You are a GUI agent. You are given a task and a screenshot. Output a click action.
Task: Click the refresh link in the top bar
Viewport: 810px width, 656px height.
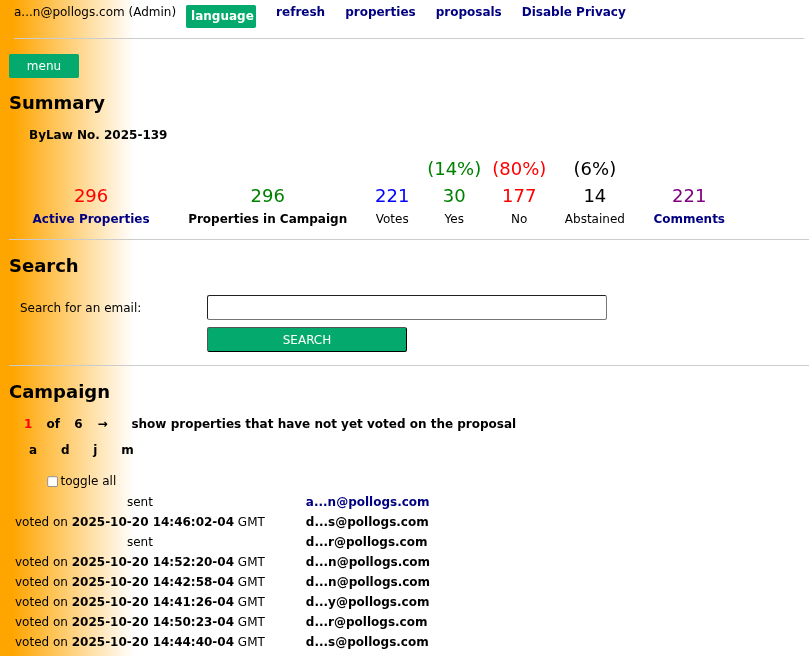[300, 11]
